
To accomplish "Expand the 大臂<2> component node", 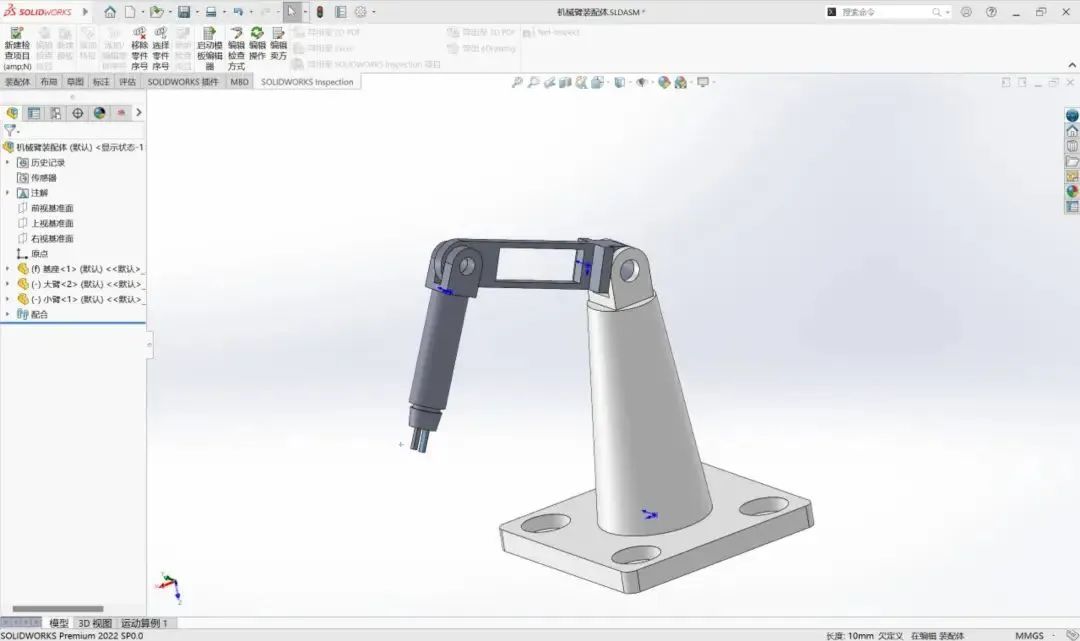I will (8, 284).
